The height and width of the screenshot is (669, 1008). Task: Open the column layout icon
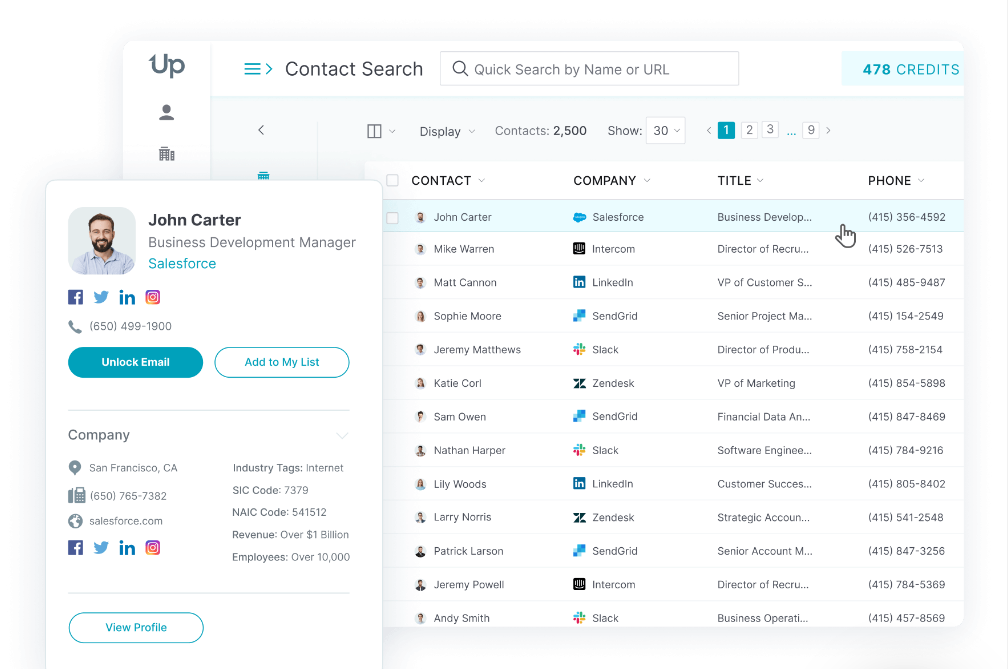[374, 131]
